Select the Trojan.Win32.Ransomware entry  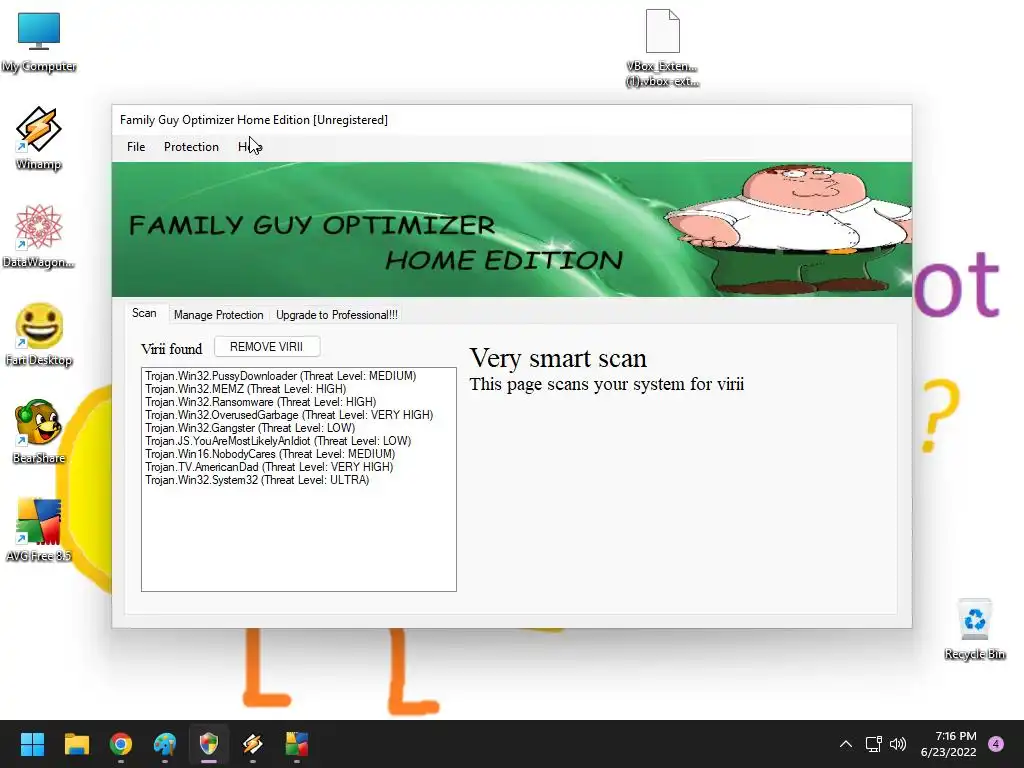click(261, 402)
